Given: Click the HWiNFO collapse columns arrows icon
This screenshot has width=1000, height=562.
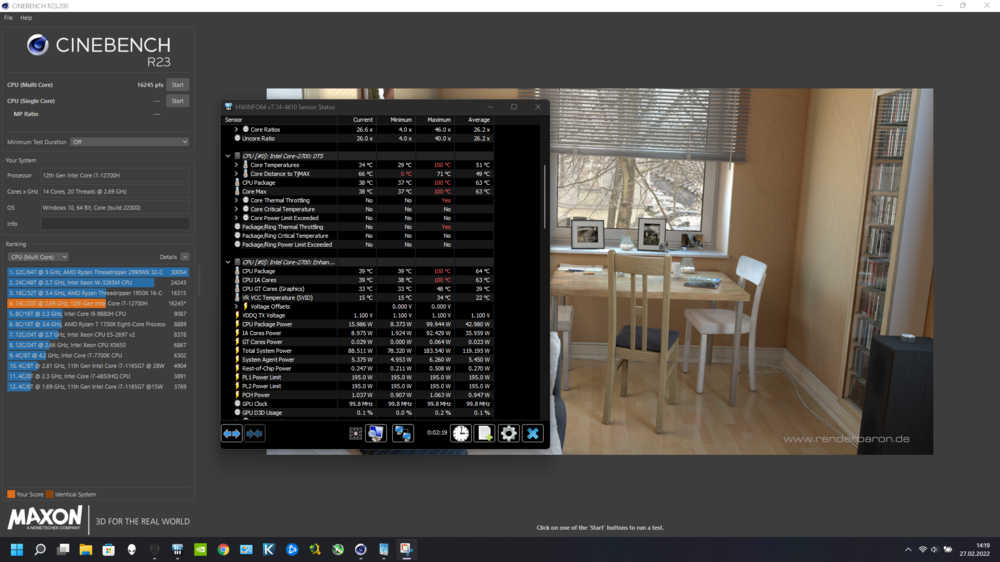Looking at the screenshot, I should 254,433.
